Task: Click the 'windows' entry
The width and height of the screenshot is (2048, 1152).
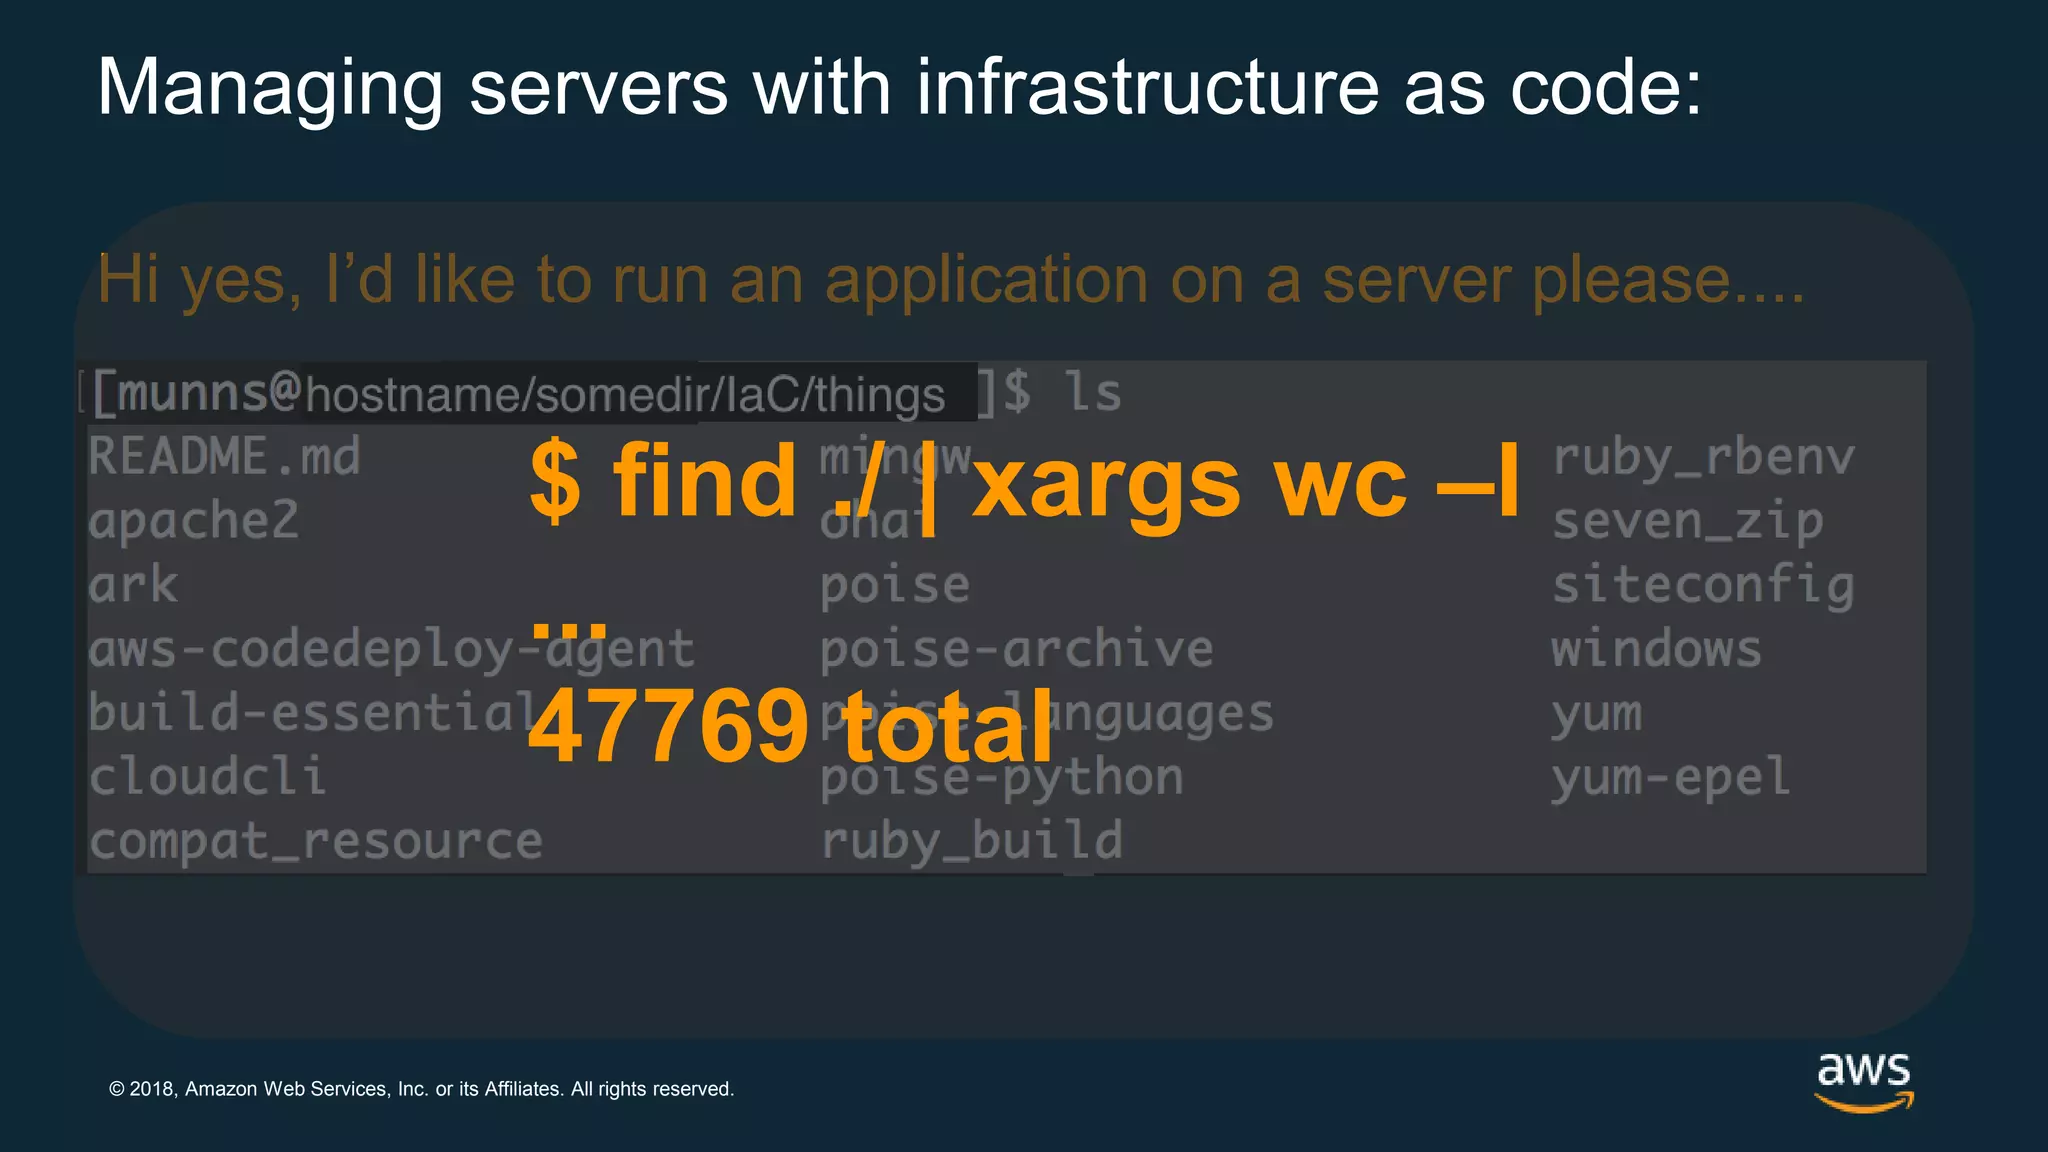Action: (x=1657, y=649)
